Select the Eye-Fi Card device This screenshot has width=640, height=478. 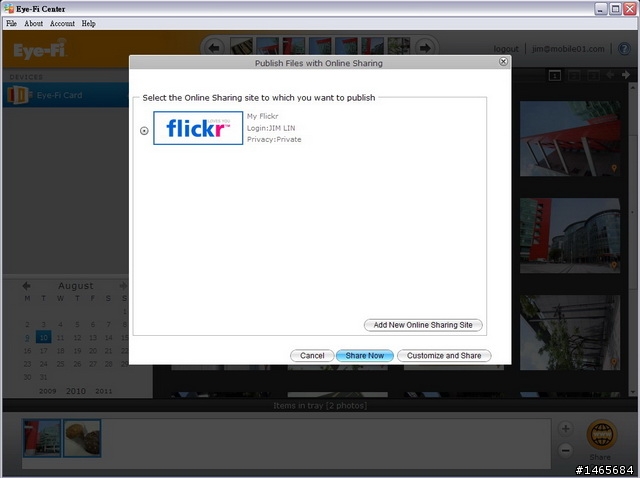(x=66, y=95)
